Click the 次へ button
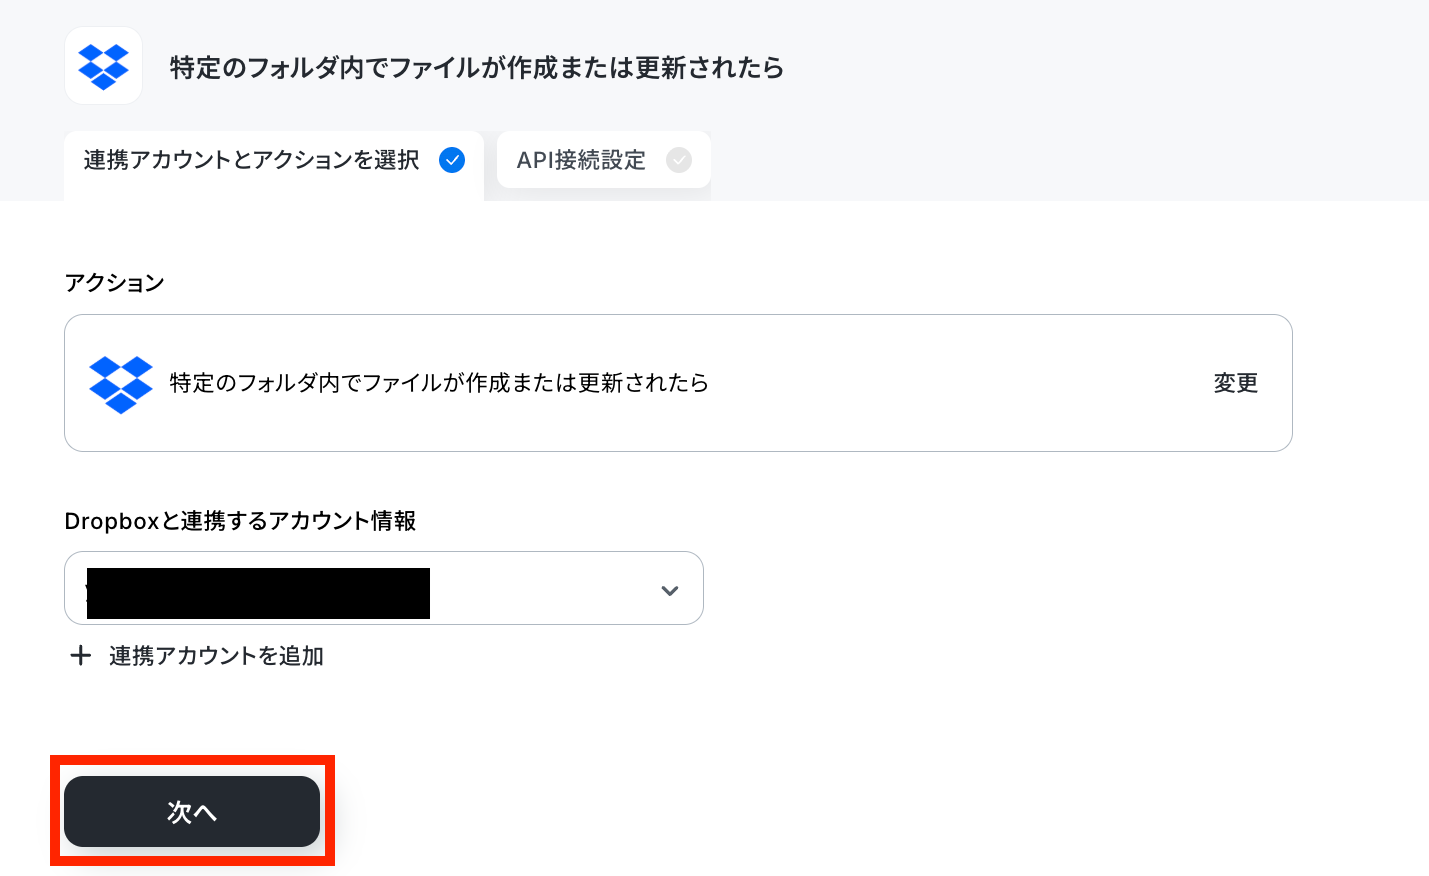The image size is (1429, 876). tap(192, 812)
